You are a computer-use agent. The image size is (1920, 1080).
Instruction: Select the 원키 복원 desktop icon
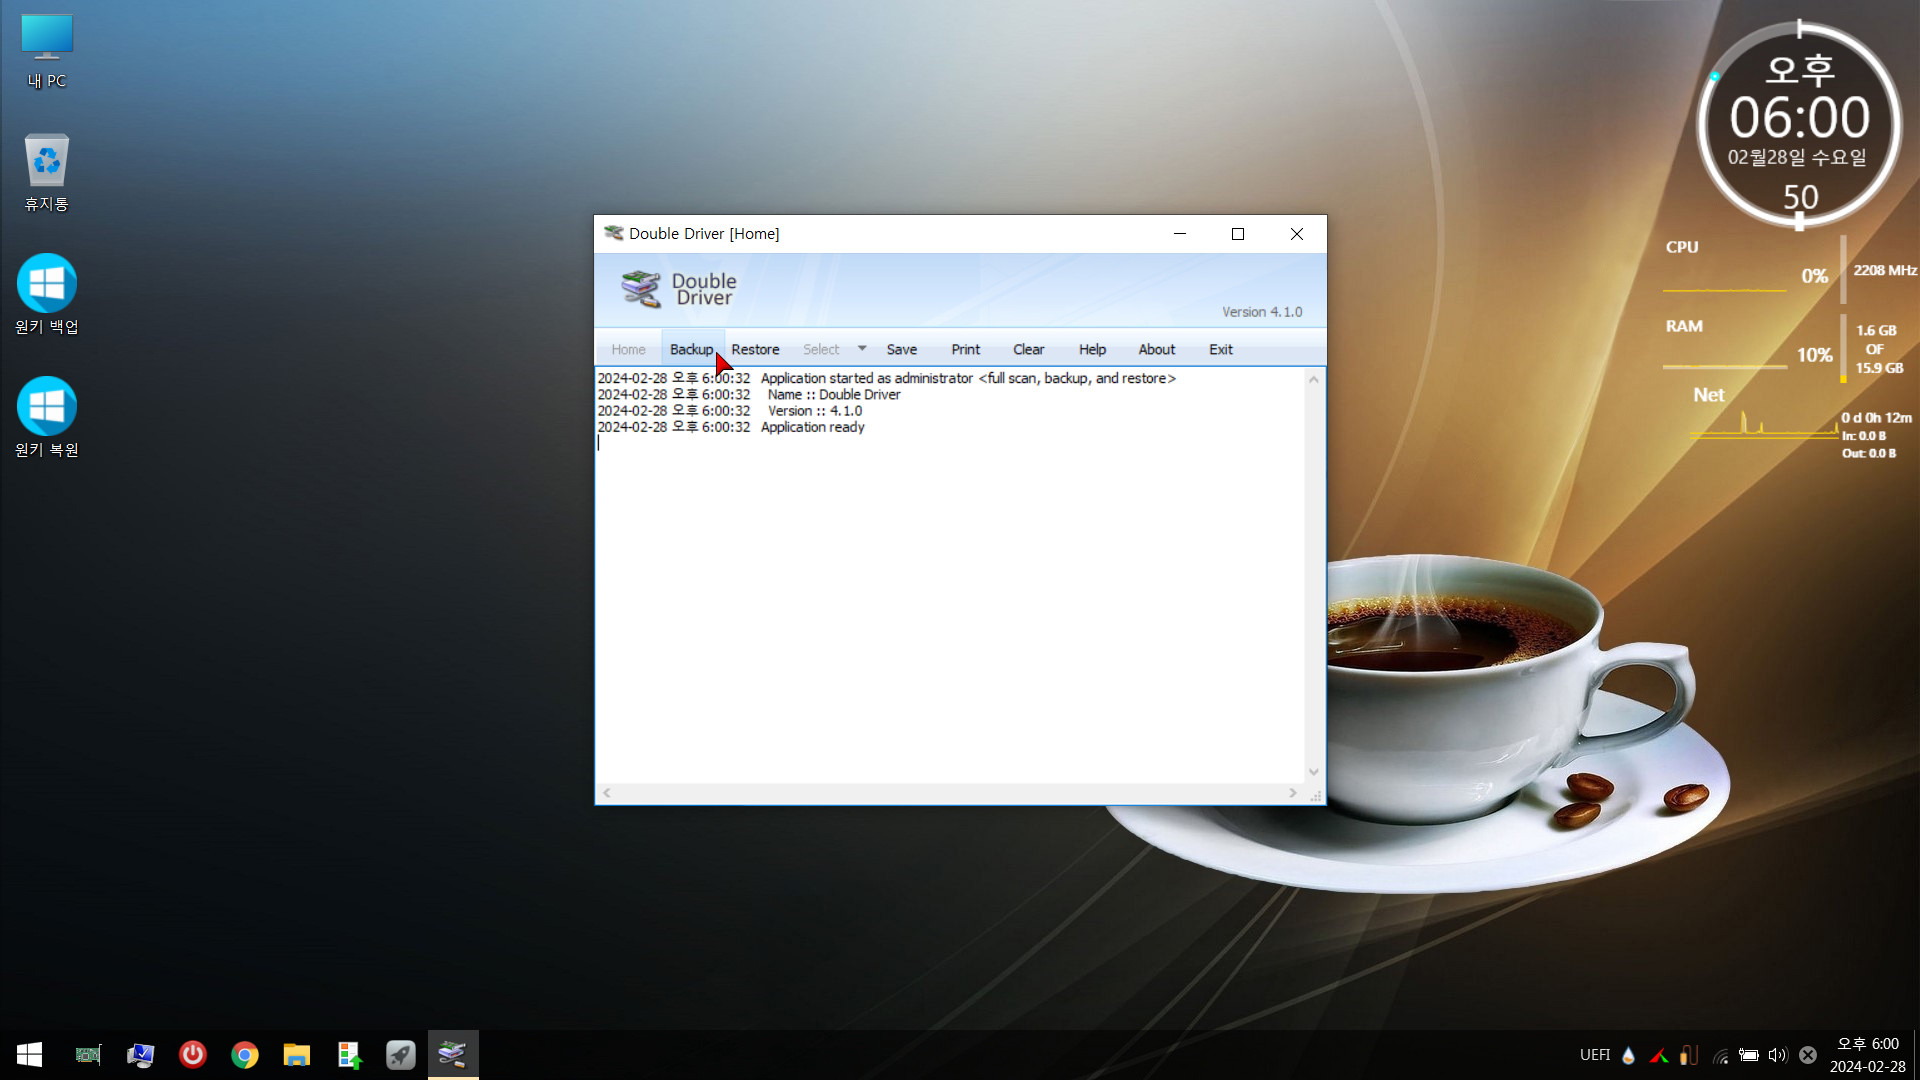[47, 418]
